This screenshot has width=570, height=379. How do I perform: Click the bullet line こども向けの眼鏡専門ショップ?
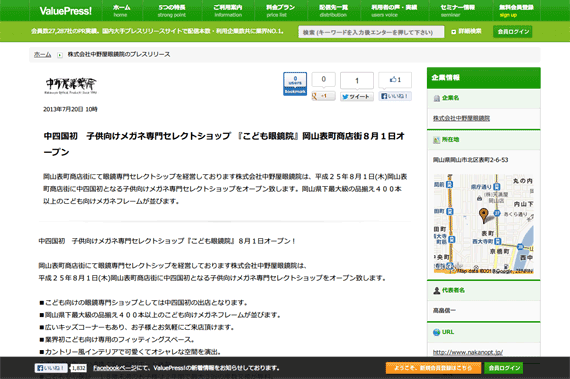[144, 303]
